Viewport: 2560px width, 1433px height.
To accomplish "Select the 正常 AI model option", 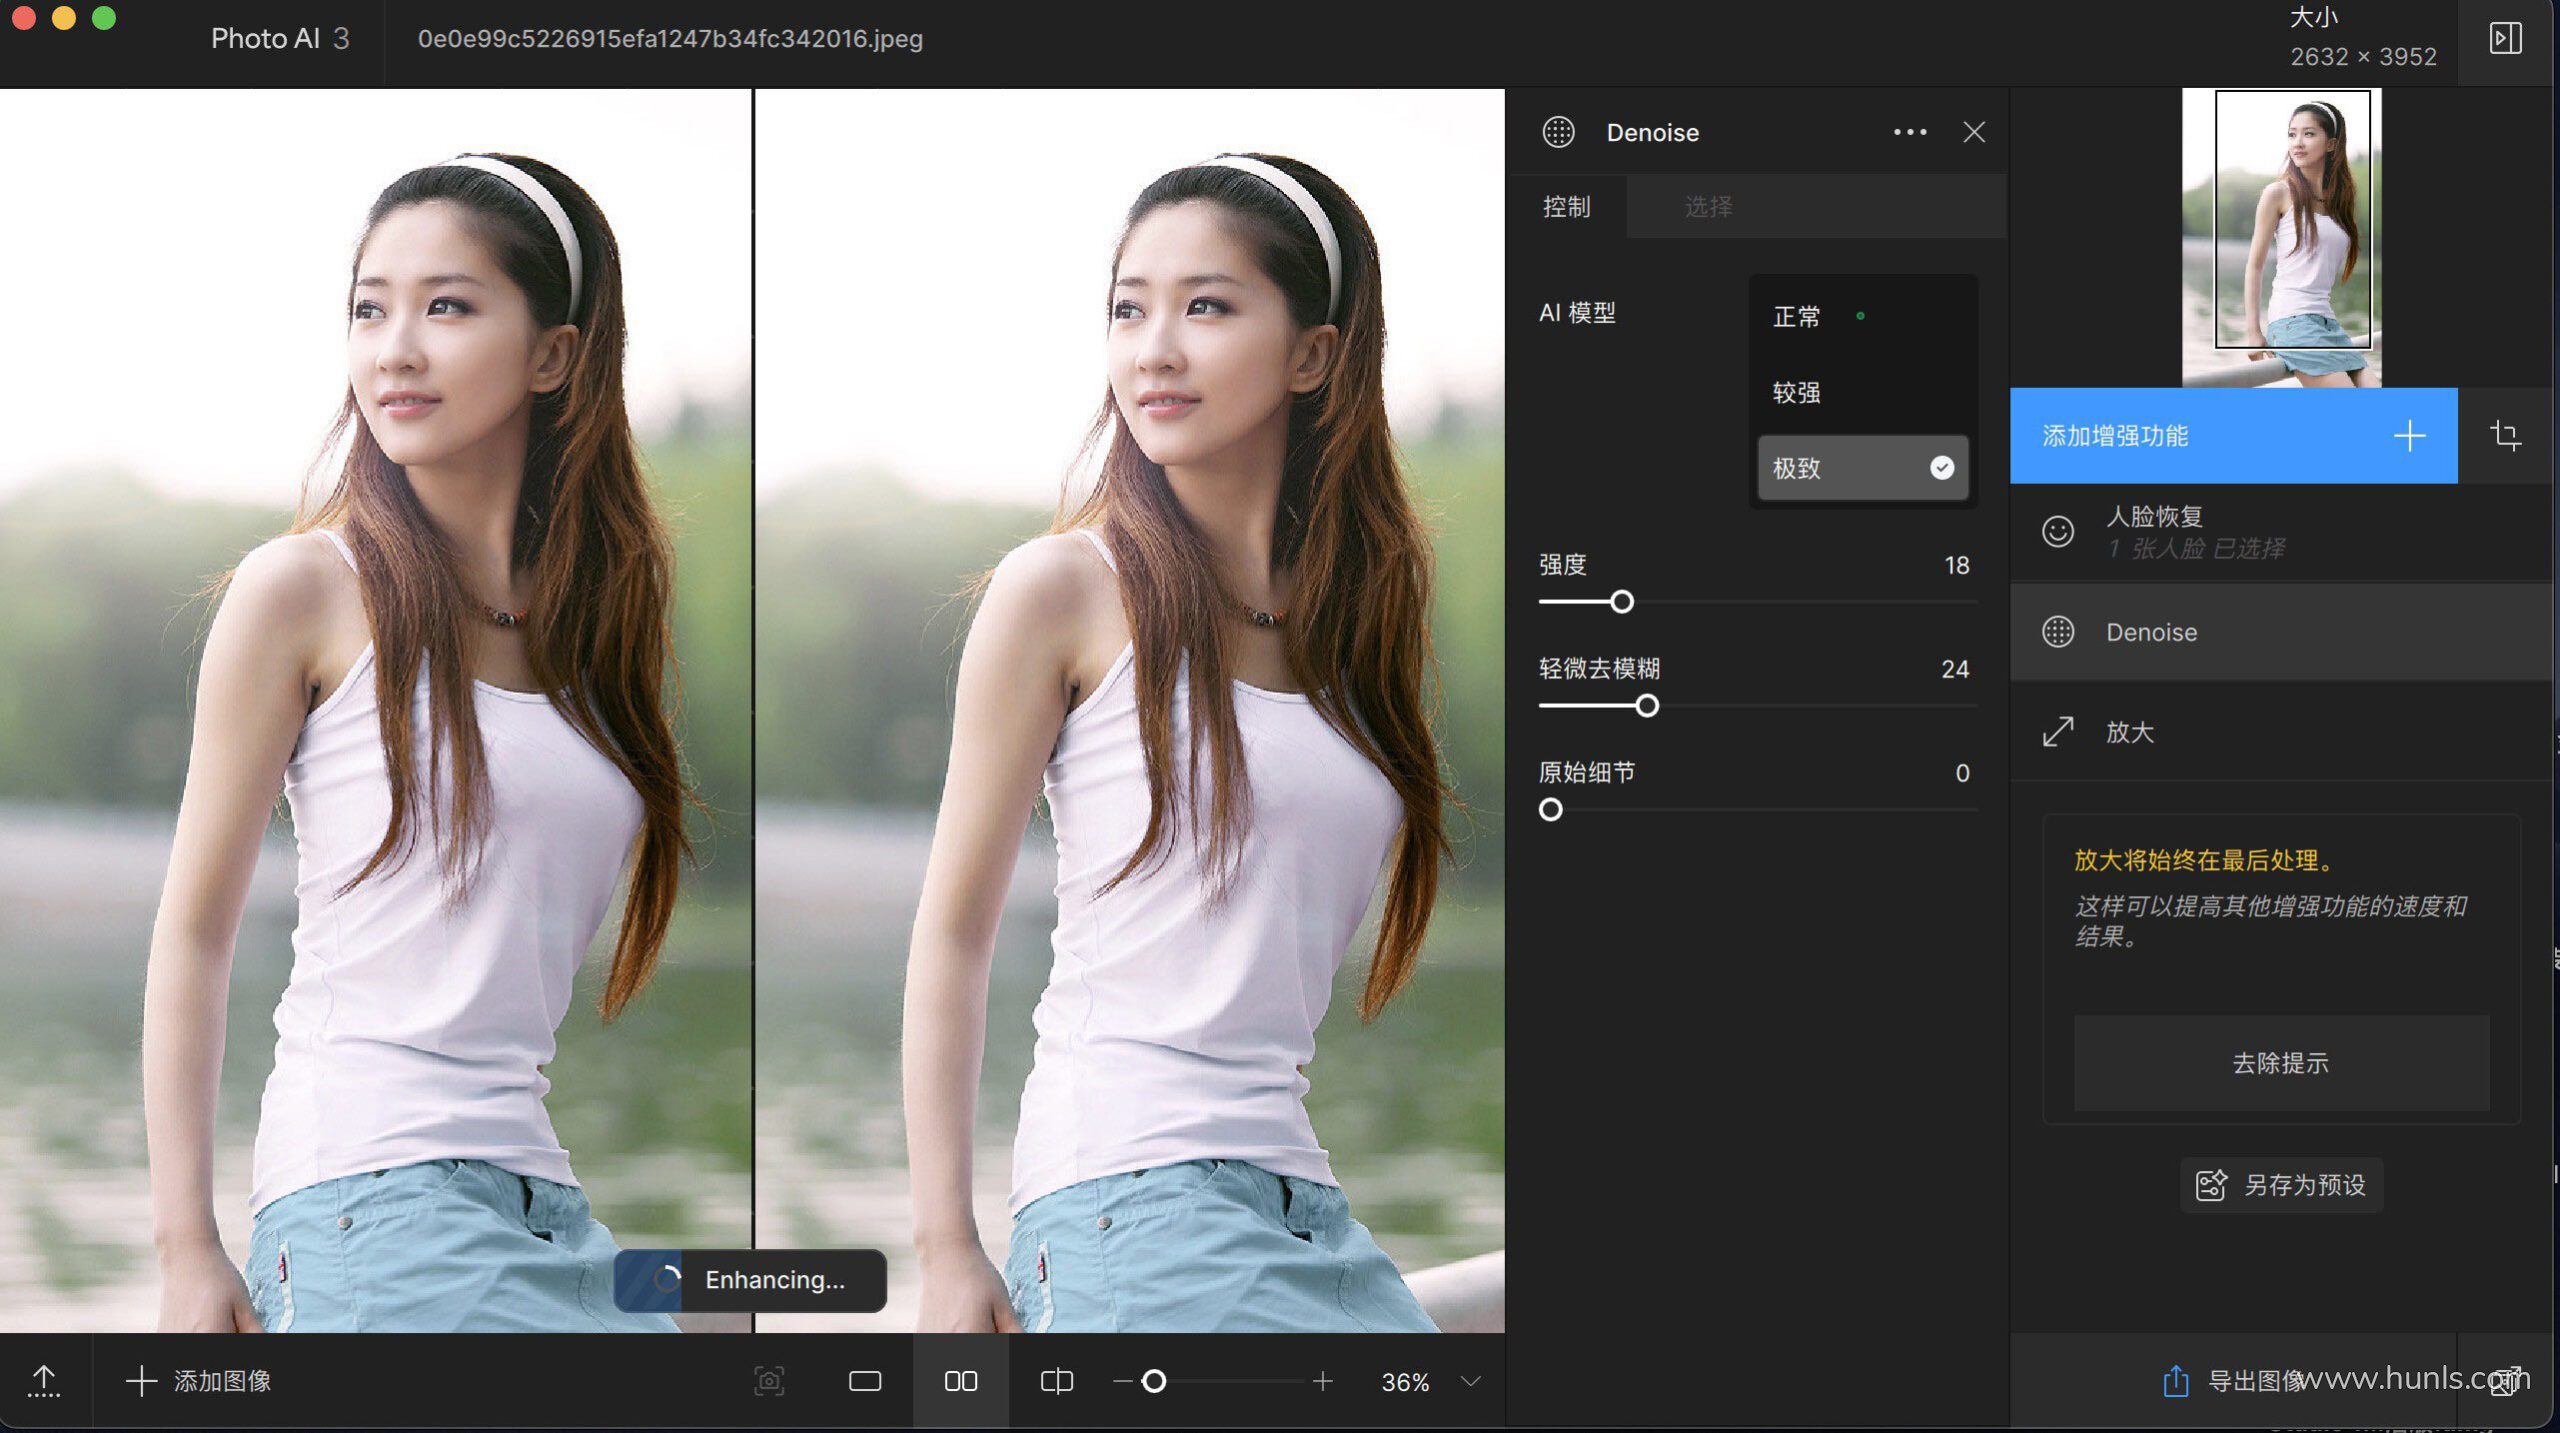I will point(1797,317).
